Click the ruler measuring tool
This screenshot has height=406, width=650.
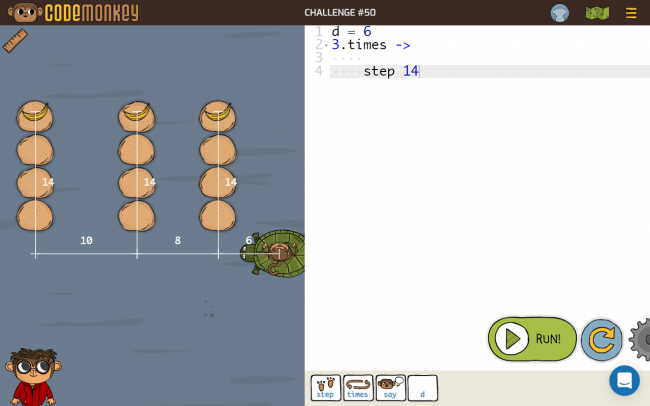pyautogui.click(x=14, y=41)
